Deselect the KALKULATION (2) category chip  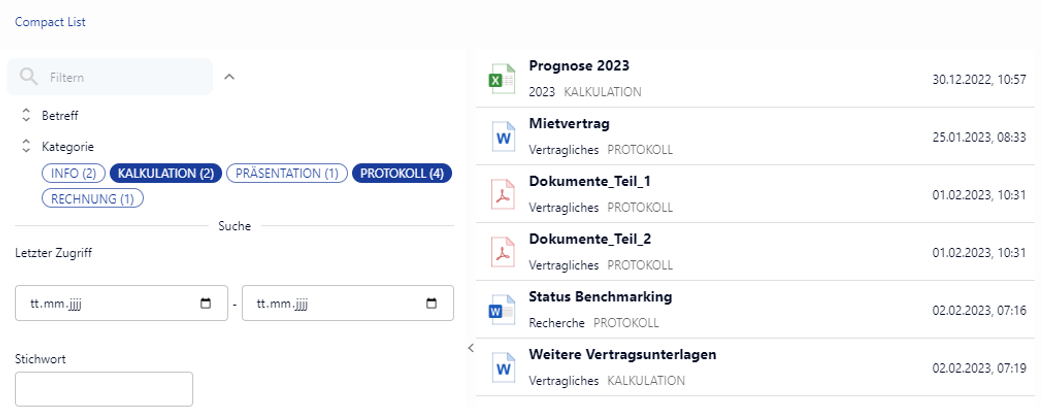[166, 173]
